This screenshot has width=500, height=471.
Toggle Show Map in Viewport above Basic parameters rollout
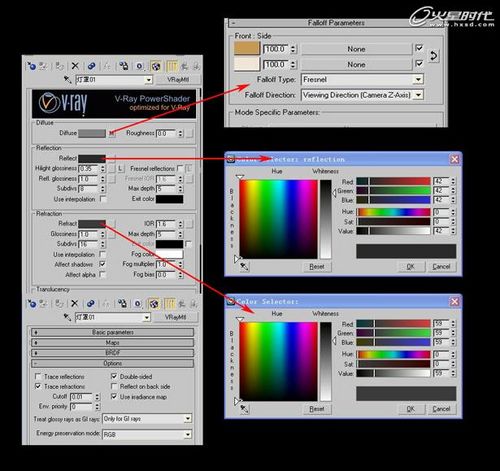click(x=154, y=304)
